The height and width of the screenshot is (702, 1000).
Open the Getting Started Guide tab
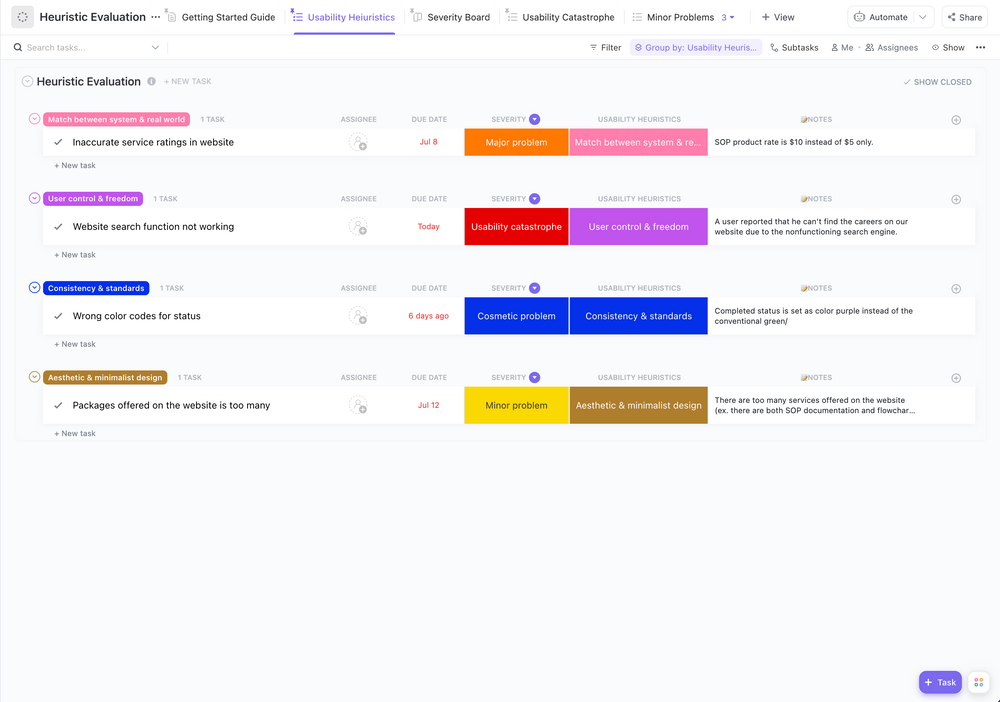coord(228,17)
